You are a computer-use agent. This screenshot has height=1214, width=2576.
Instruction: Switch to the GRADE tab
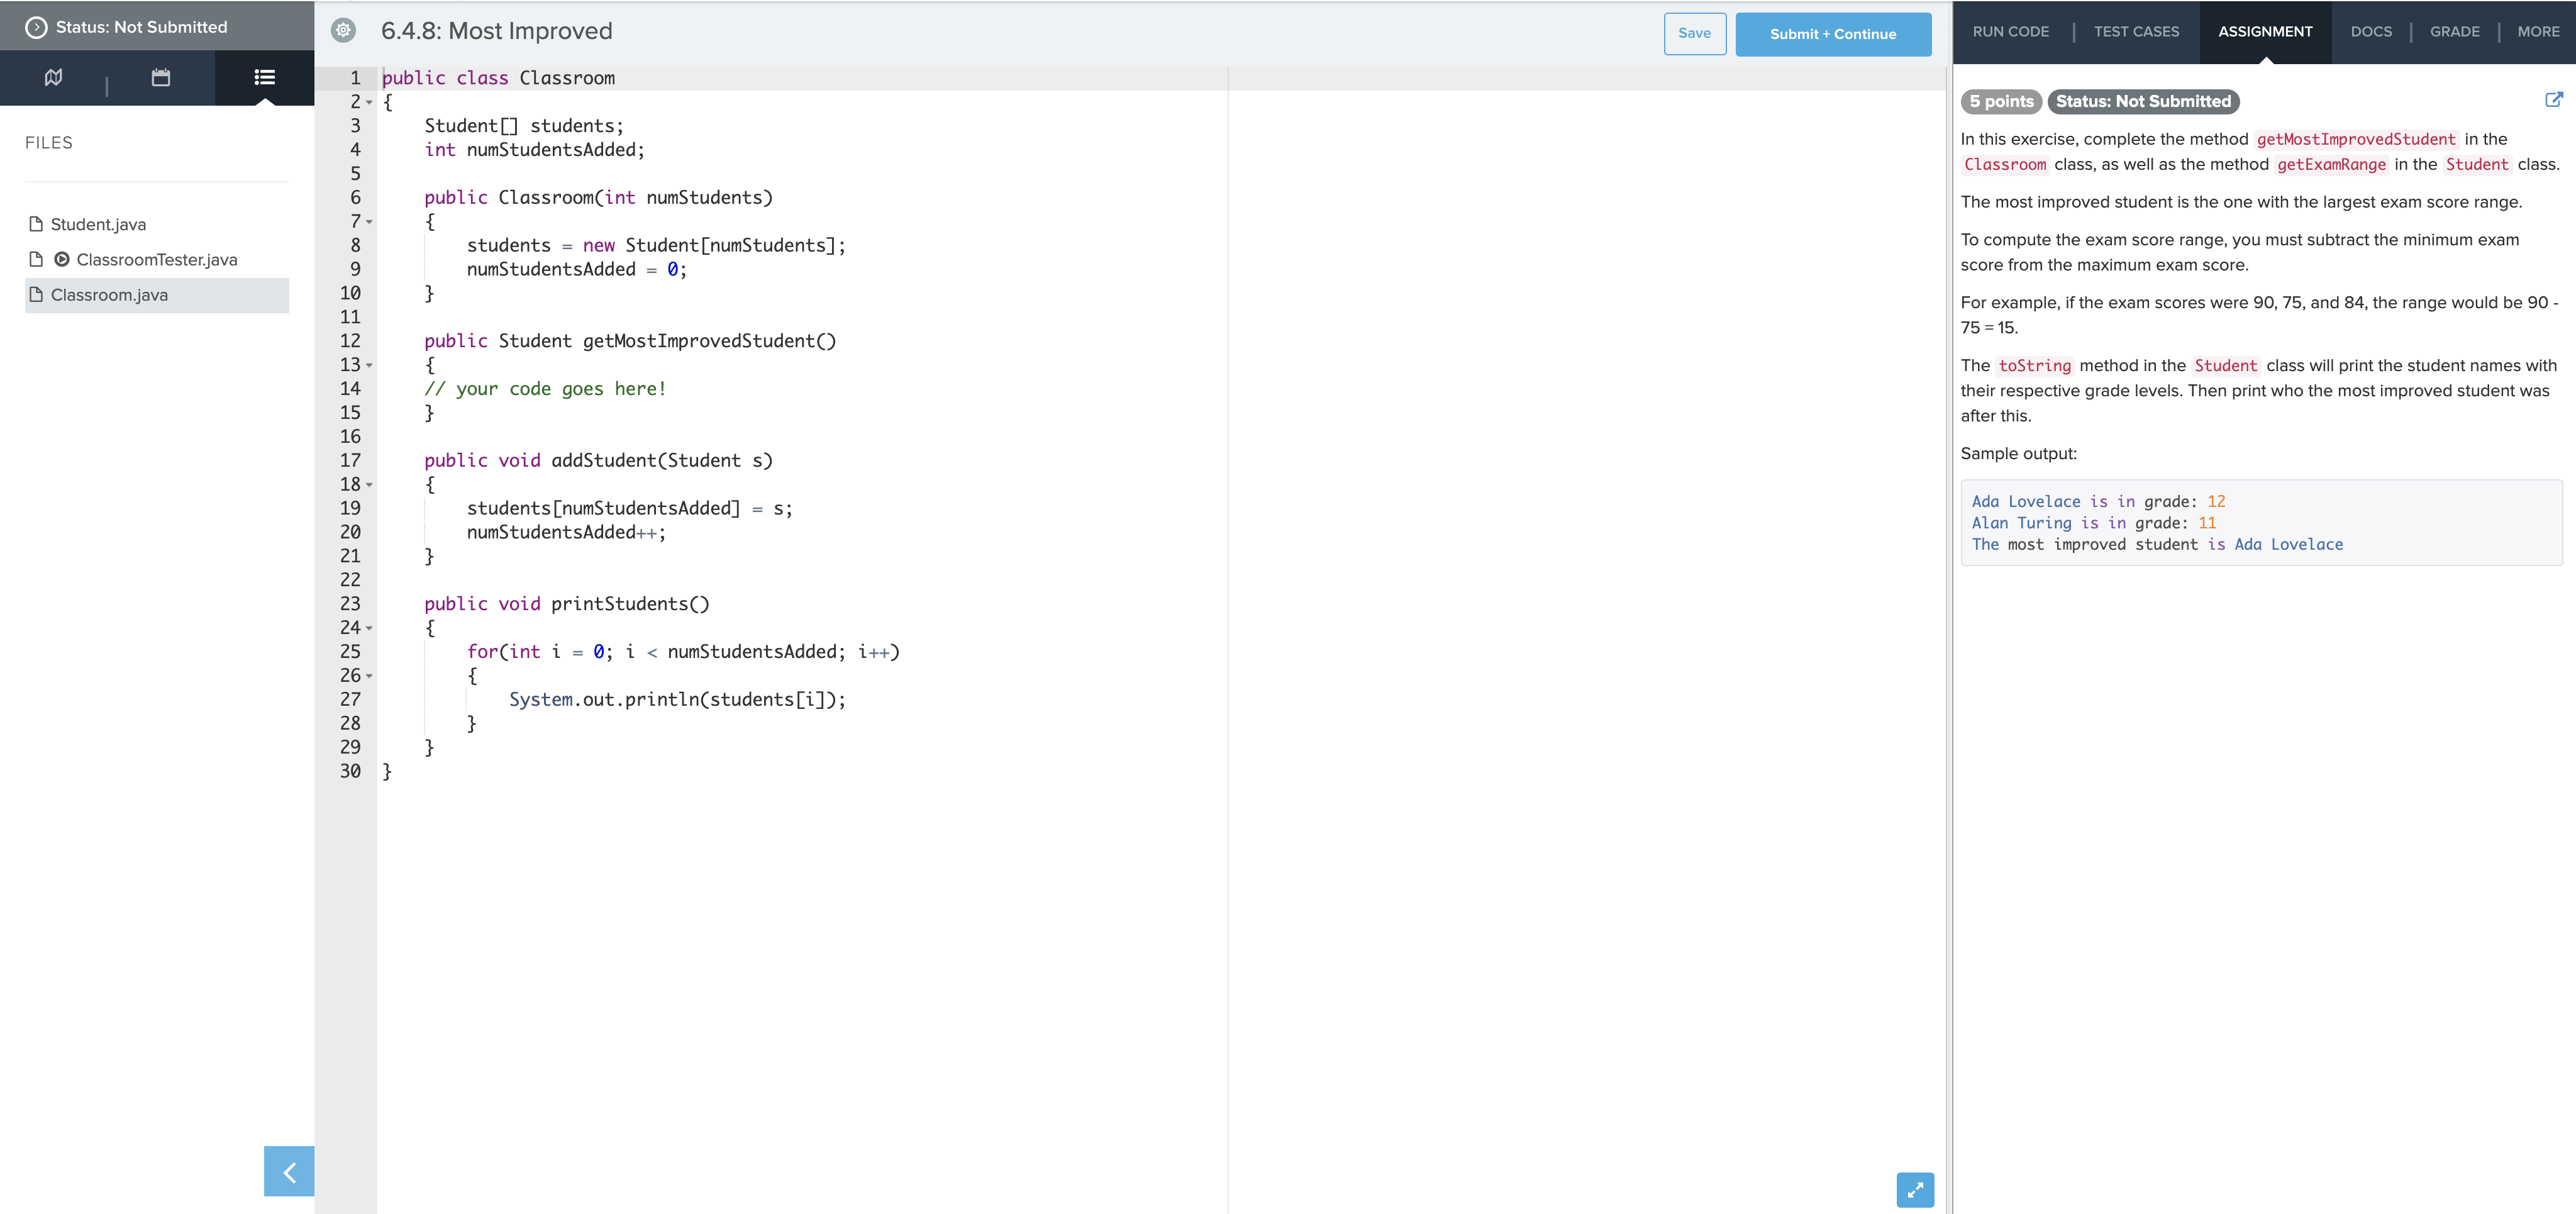coord(2455,31)
